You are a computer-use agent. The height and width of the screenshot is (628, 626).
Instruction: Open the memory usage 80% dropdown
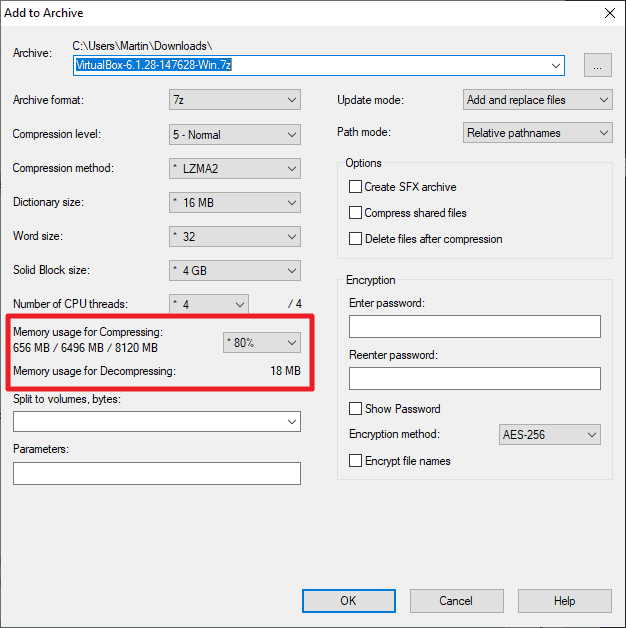pos(261,342)
